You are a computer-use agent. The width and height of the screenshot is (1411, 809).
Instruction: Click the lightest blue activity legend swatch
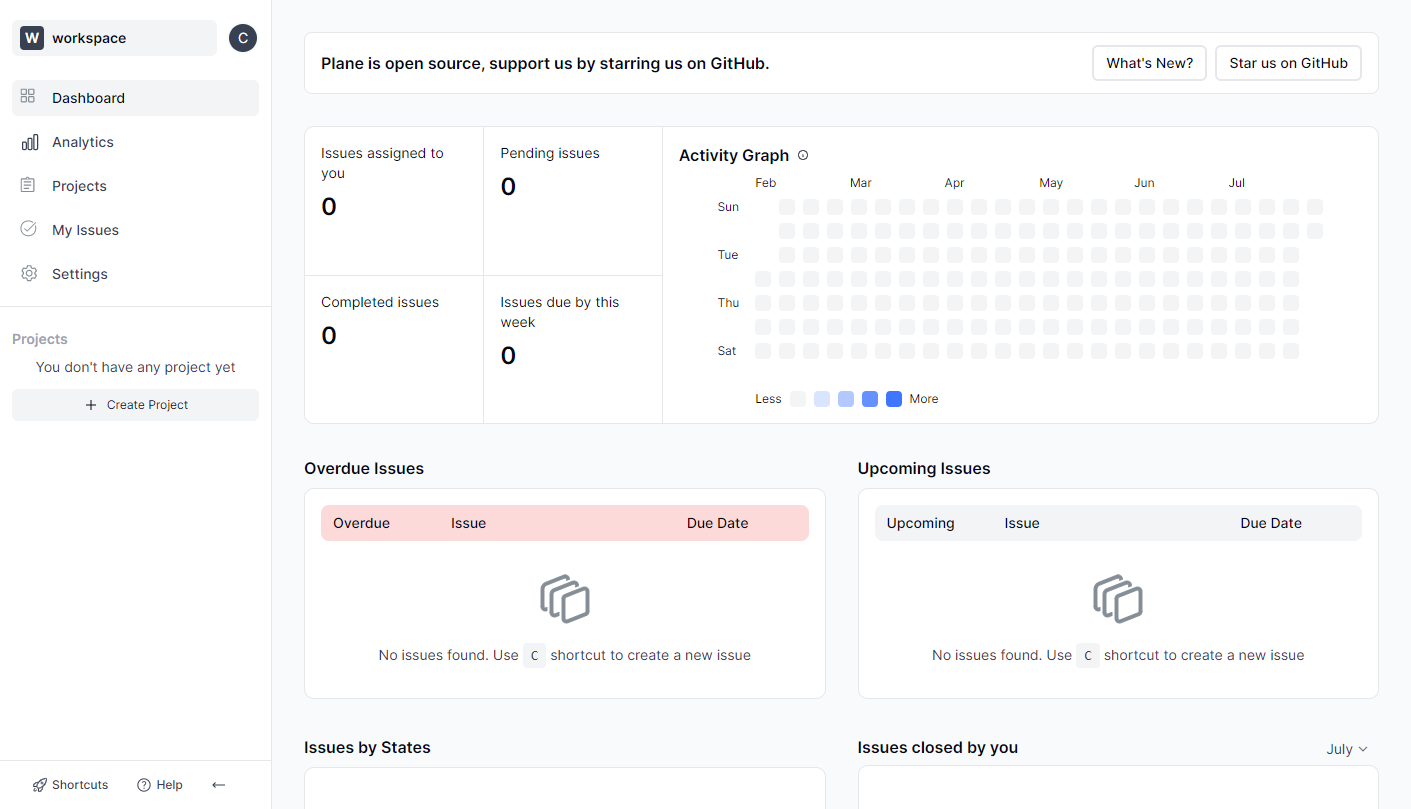(822, 399)
